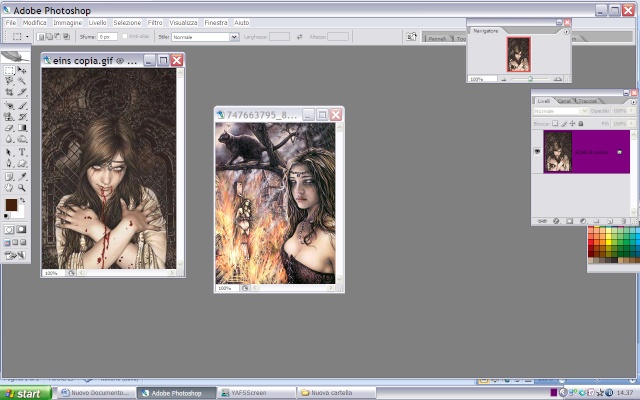Select the Magic Wand tool
Image resolution: width=640 pixels, height=400 pixels.
(x=22, y=81)
